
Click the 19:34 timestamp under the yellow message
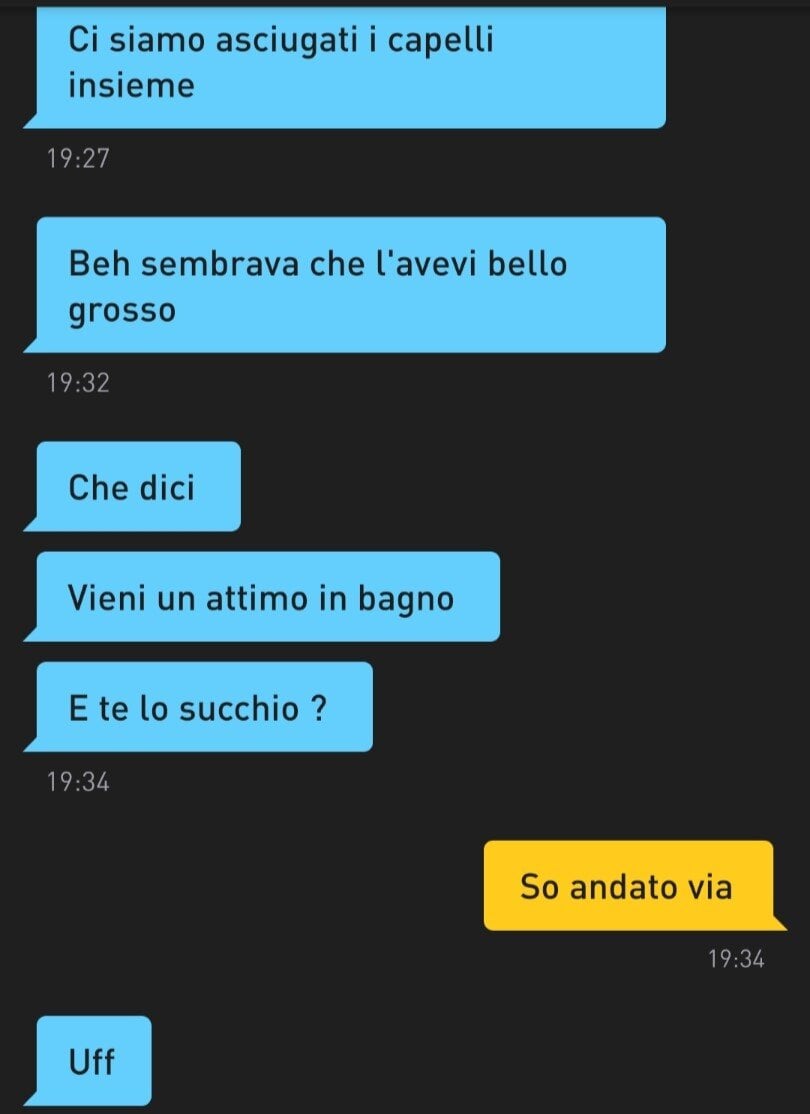tap(736, 959)
